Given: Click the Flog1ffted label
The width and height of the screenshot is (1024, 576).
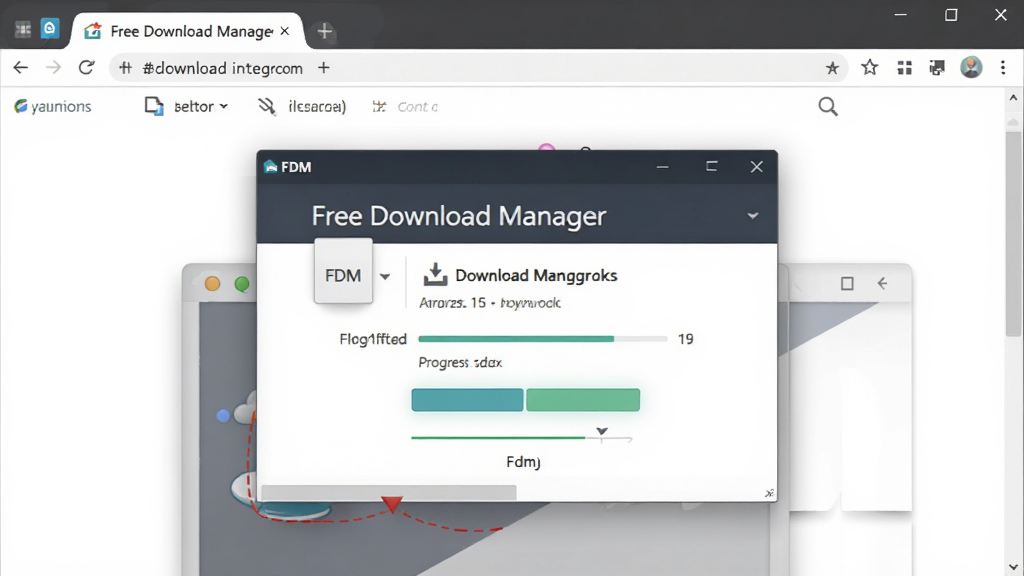Looking at the screenshot, I should point(373,339).
